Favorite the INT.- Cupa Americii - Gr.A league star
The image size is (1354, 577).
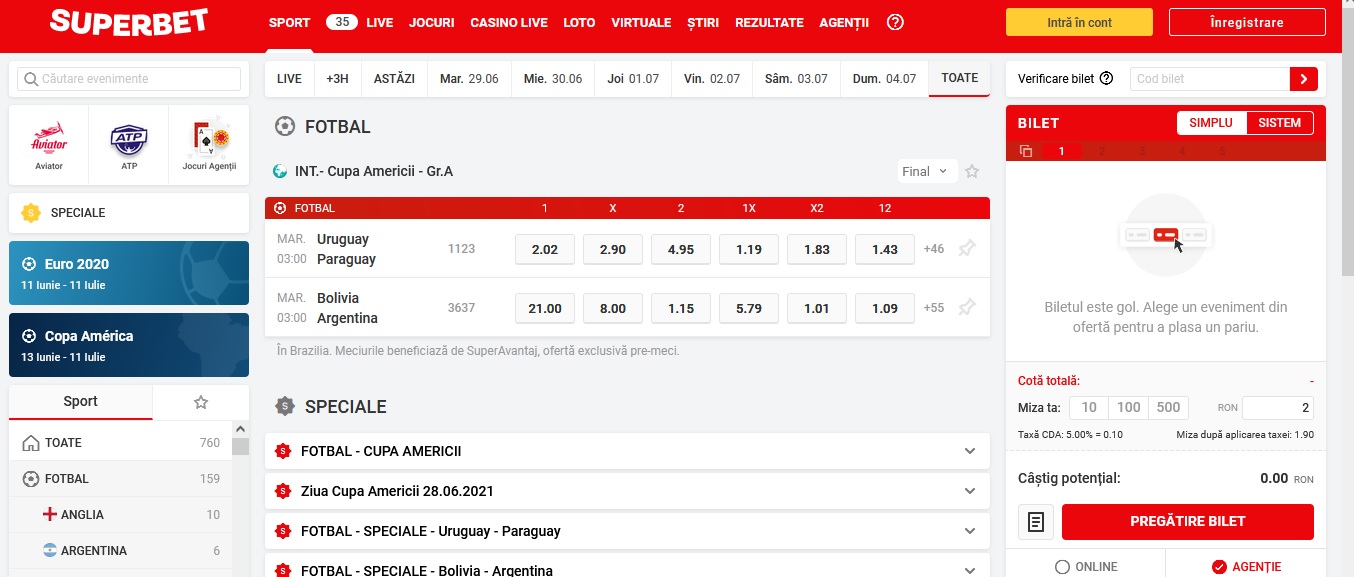point(972,171)
